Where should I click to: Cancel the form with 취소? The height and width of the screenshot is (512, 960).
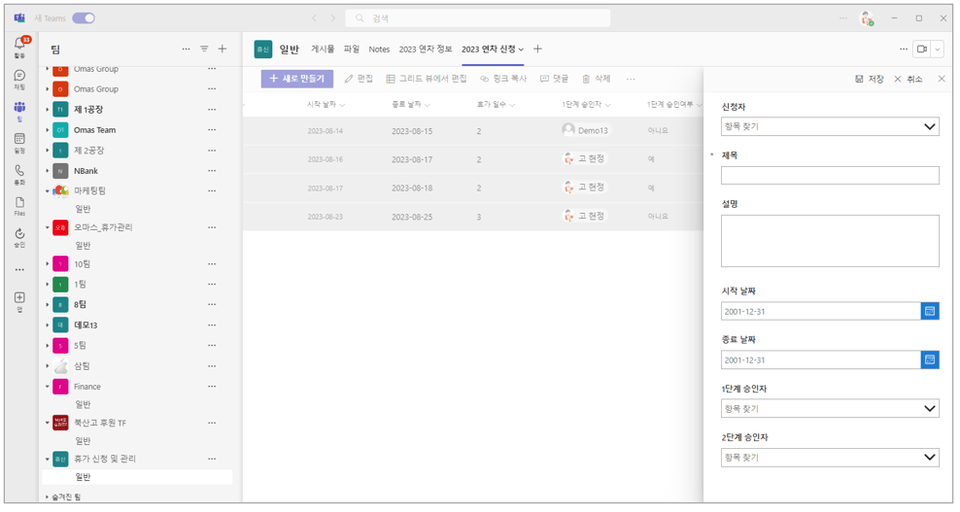(x=909, y=79)
